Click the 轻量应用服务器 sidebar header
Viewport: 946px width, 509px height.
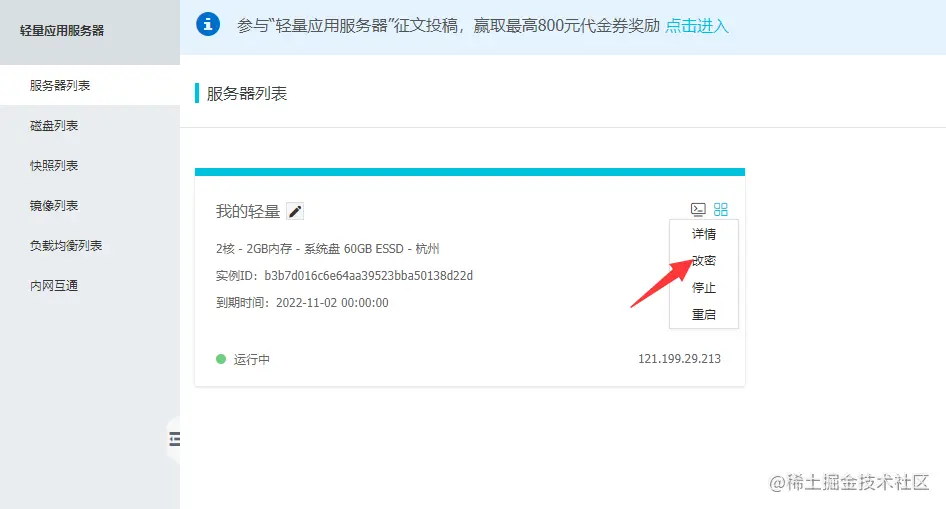pyautogui.click(x=62, y=30)
